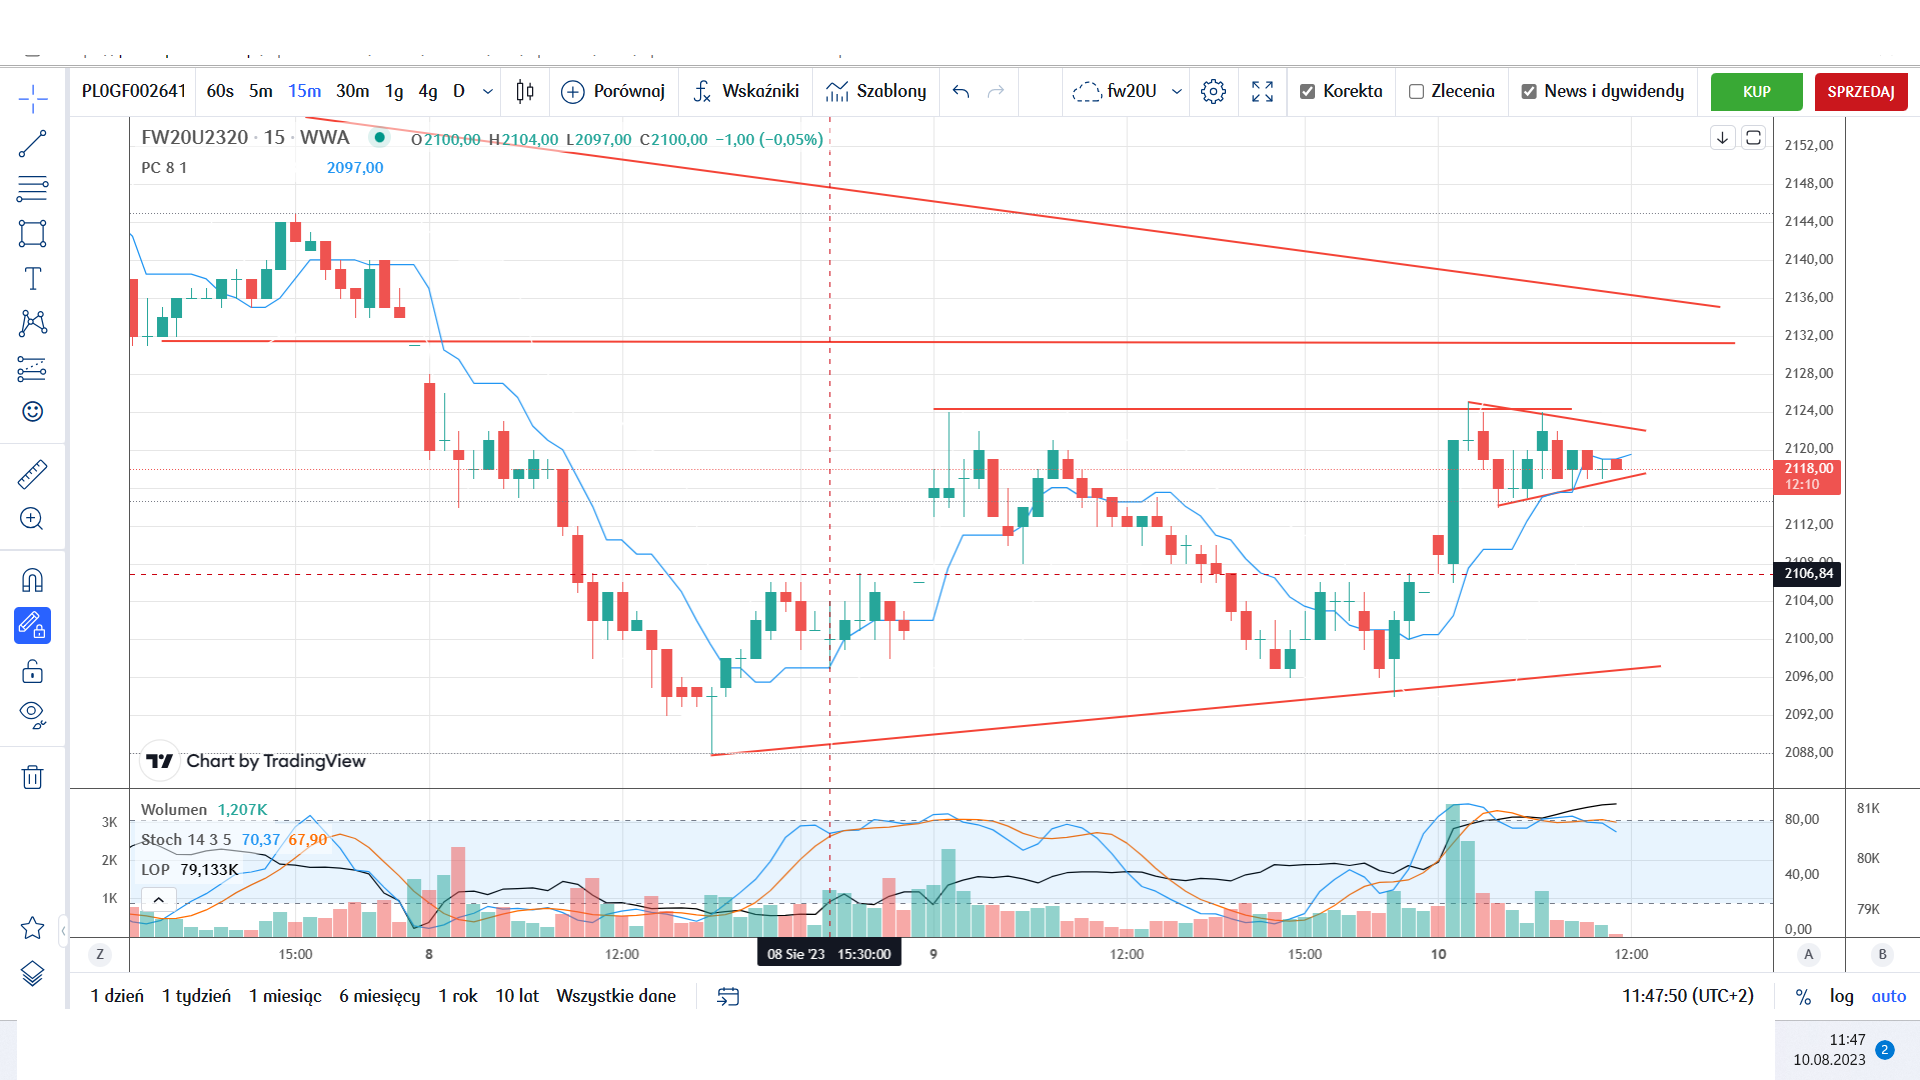Expand the interval list chevron
1920x1080 pixels.
(x=487, y=91)
